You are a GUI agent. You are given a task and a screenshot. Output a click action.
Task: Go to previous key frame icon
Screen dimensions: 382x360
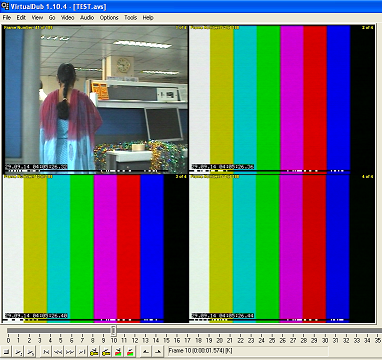[x=94, y=351]
